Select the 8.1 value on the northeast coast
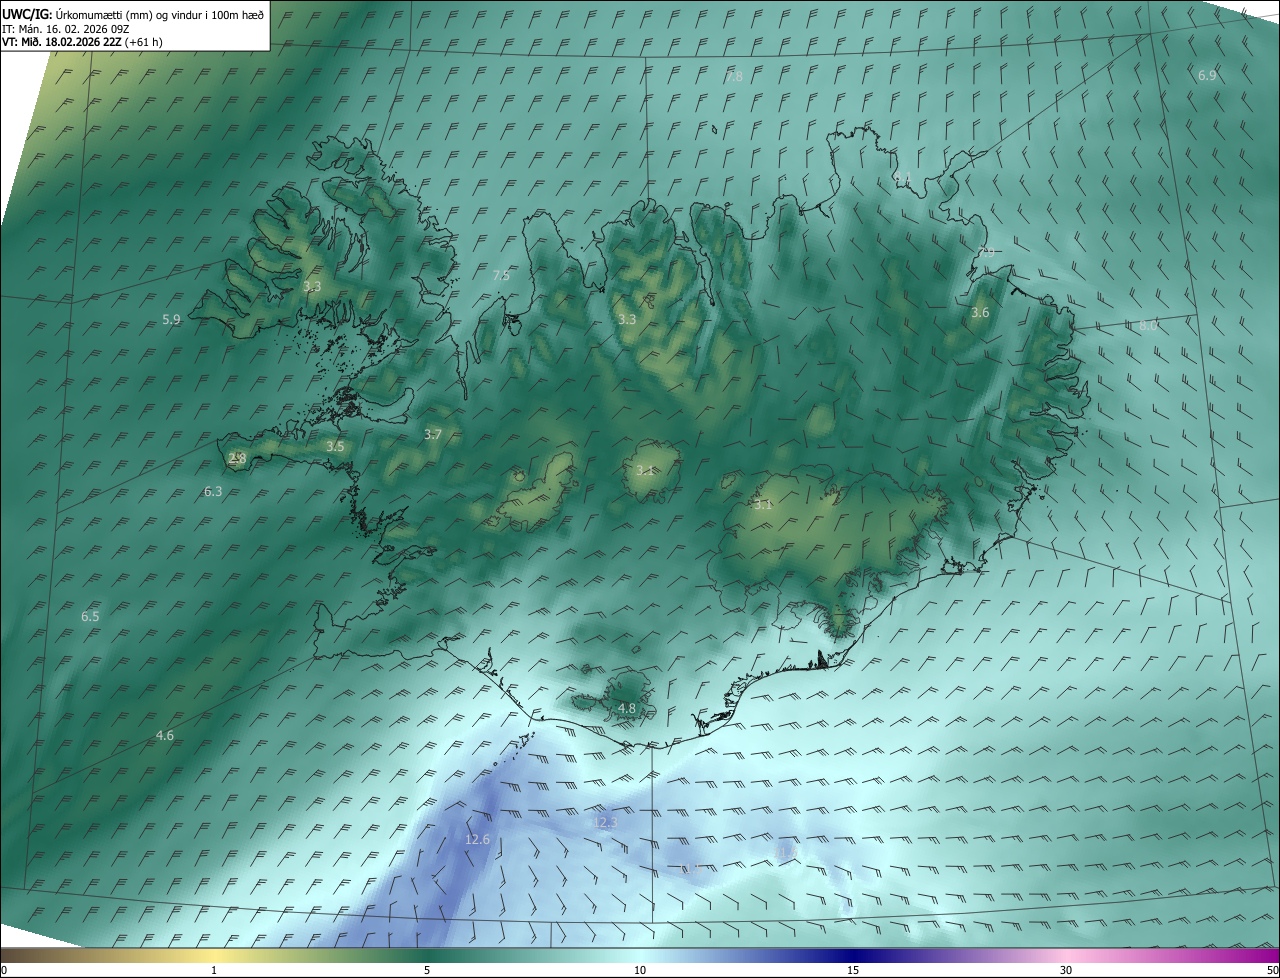Screen dimensions: 1280x978 (x=903, y=177)
